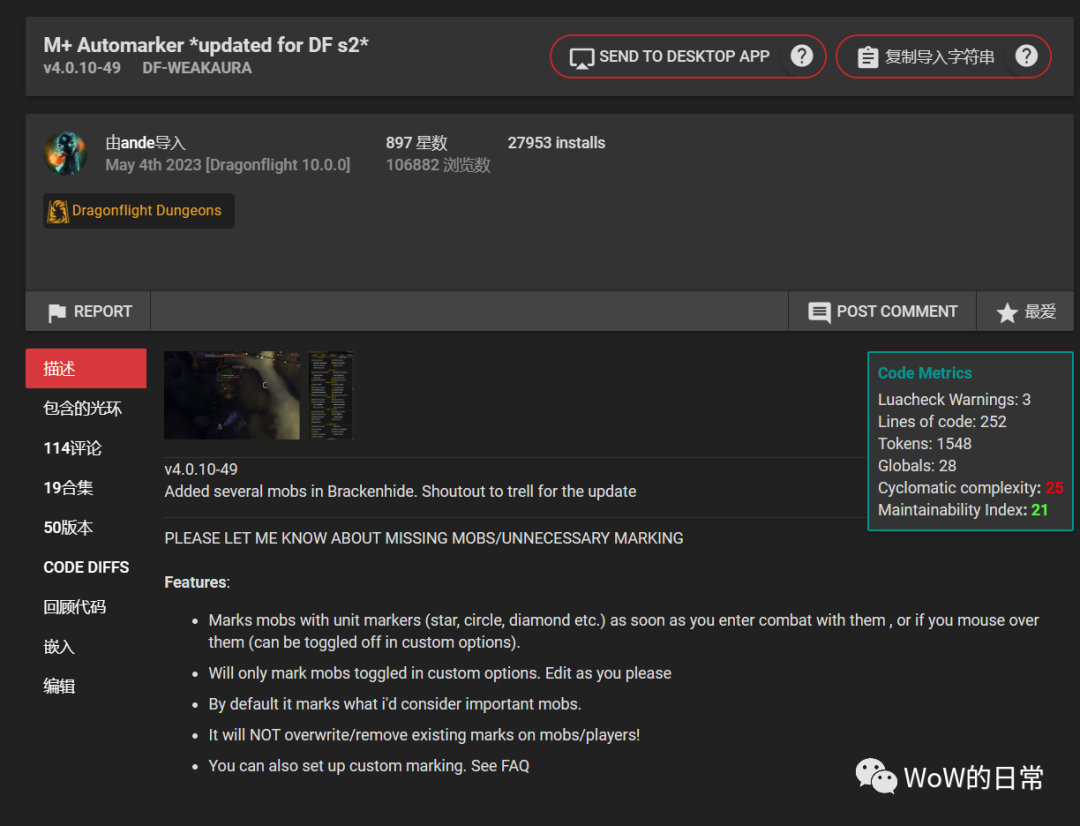The width and height of the screenshot is (1080, 826).
Task: Click the author ande avatar
Action: point(66,153)
